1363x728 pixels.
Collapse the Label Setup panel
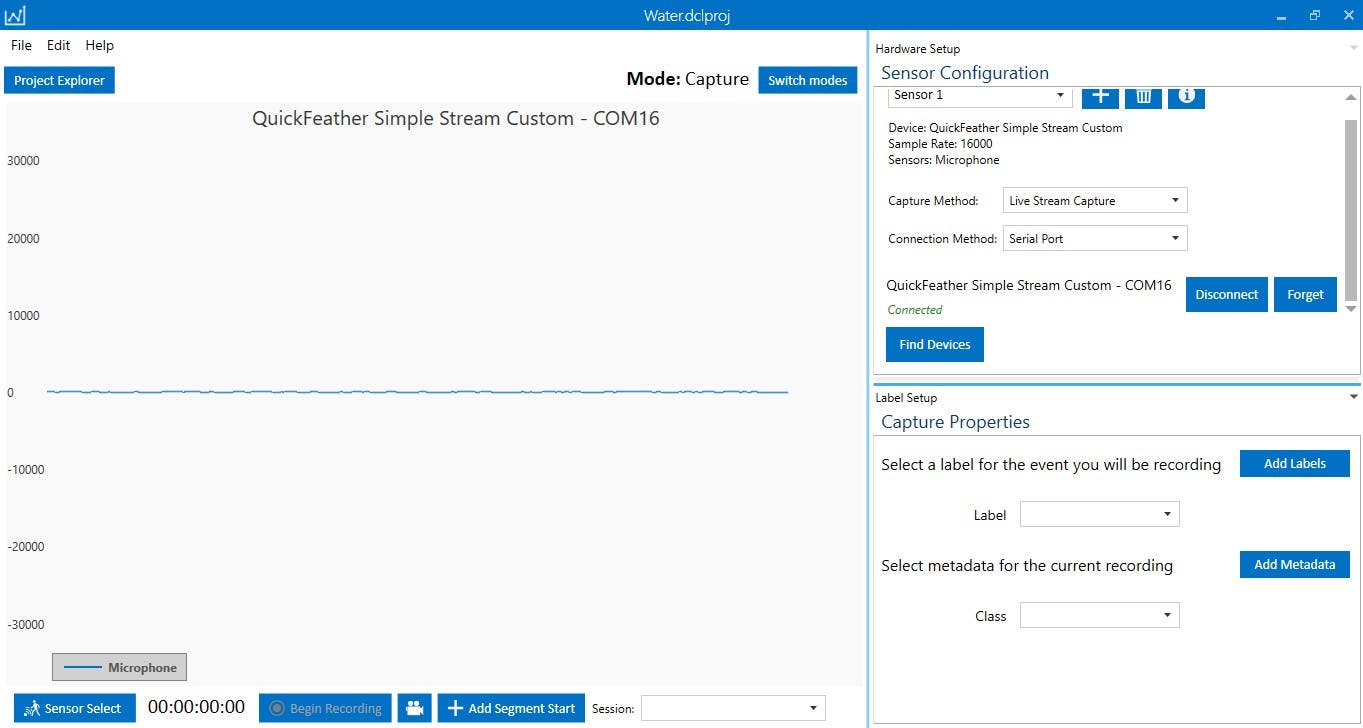coord(1354,397)
